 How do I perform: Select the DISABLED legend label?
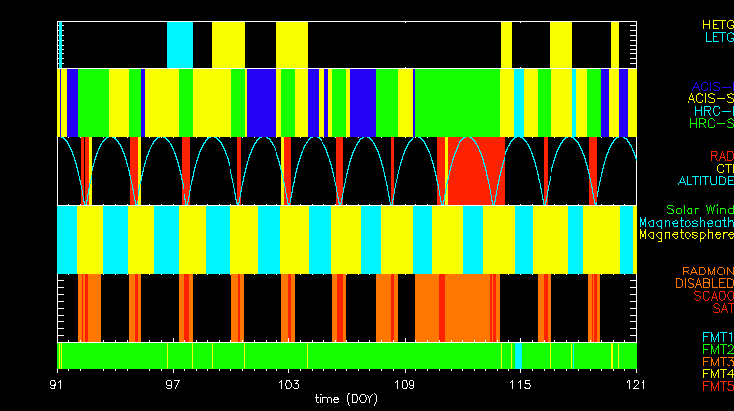[x=703, y=283]
